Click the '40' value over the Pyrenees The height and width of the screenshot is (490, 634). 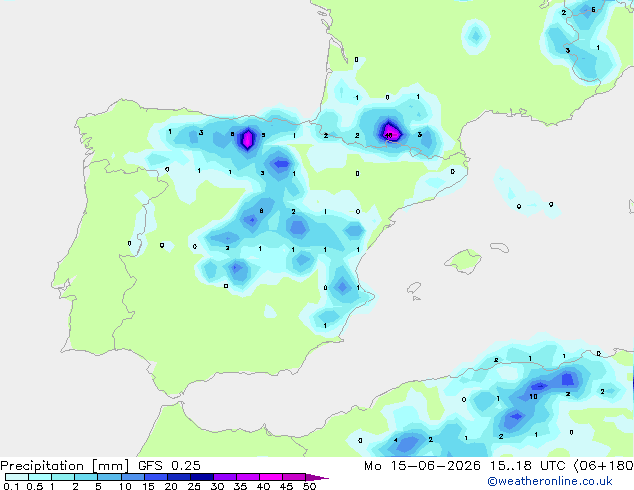[389, 135]
